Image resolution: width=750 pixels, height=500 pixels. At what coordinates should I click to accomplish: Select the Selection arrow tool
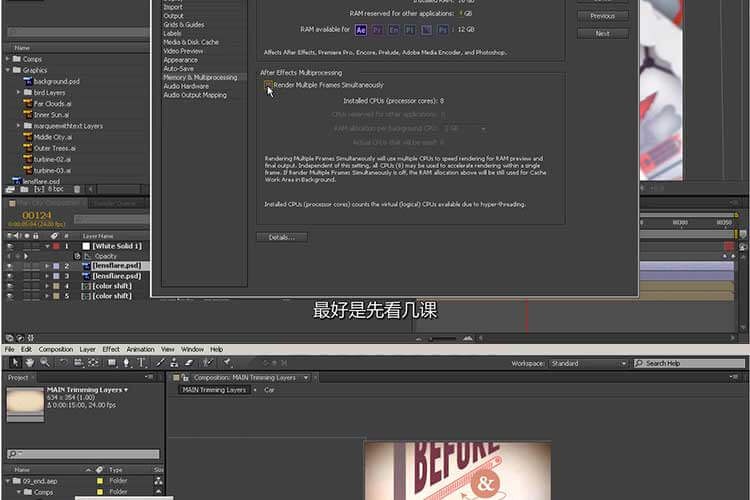click(15, 363)
